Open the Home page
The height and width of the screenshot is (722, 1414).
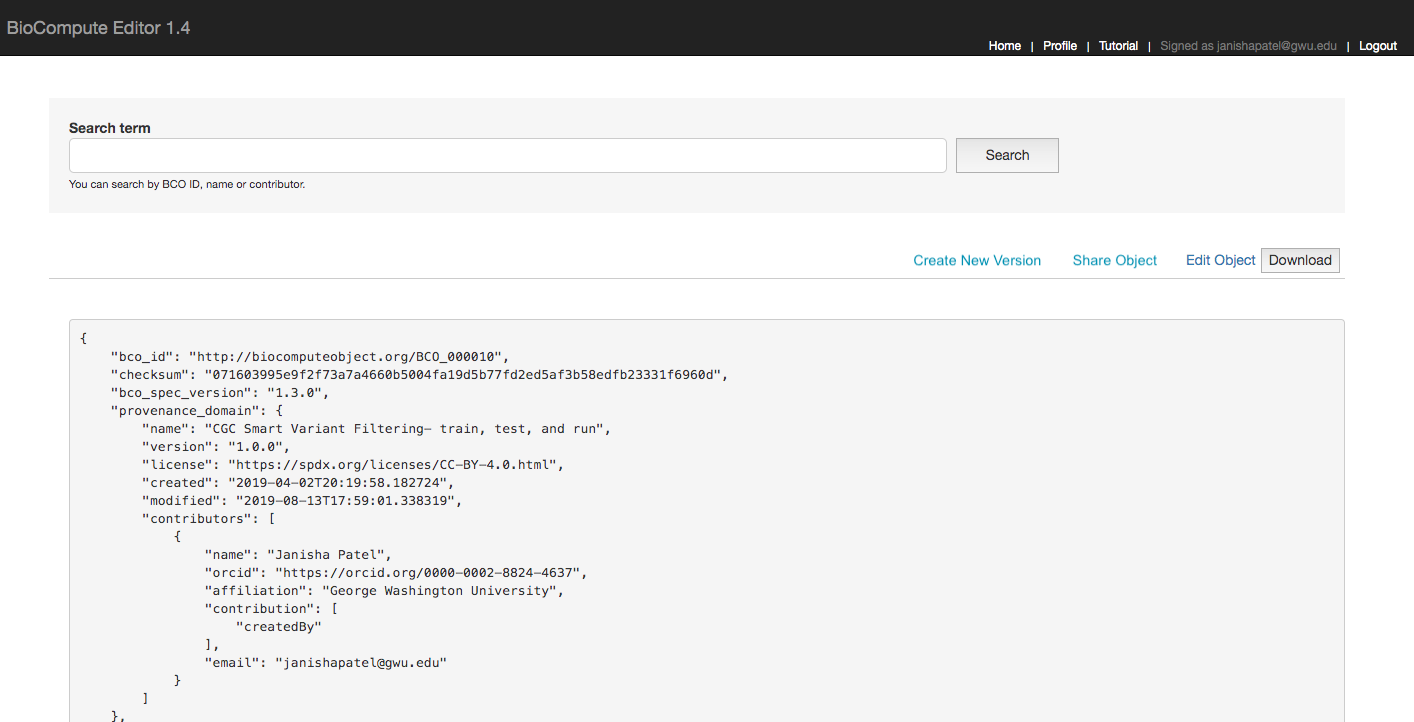coord(1004,45)
